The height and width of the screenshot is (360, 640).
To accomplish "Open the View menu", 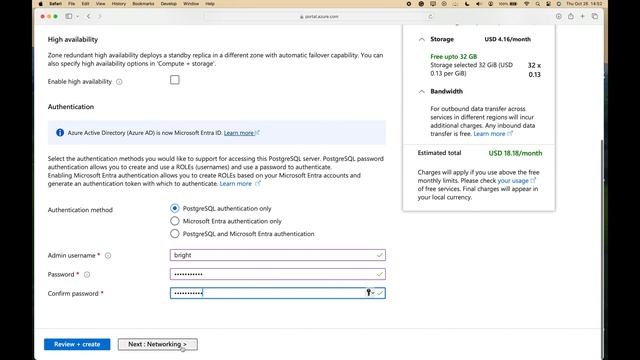I will coord(100,4).
